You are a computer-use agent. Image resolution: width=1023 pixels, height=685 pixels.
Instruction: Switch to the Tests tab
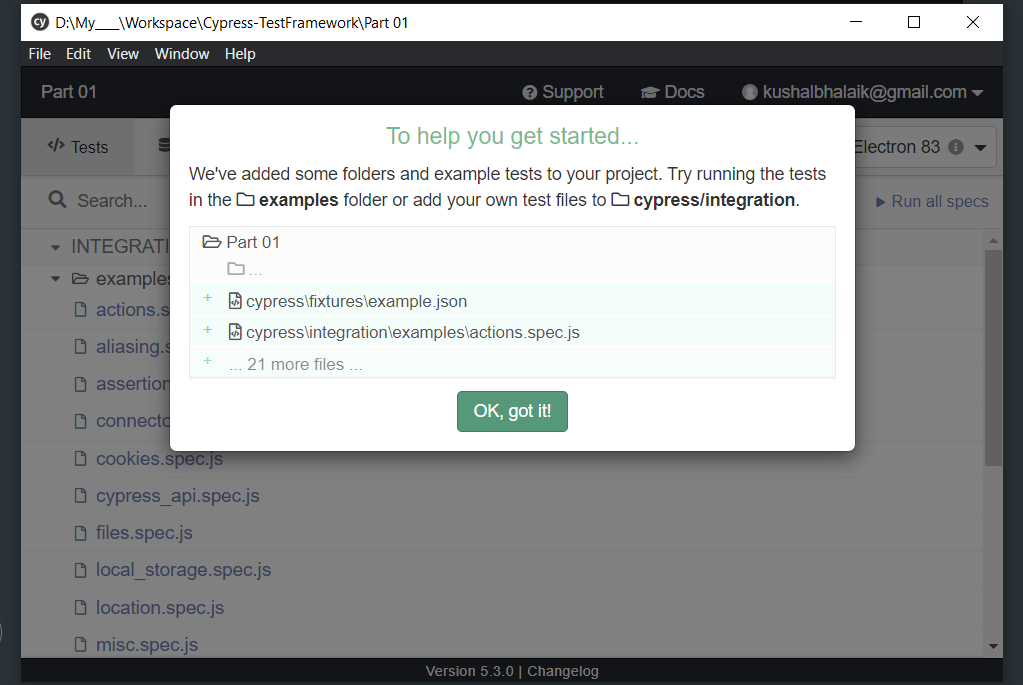[78, 147]
